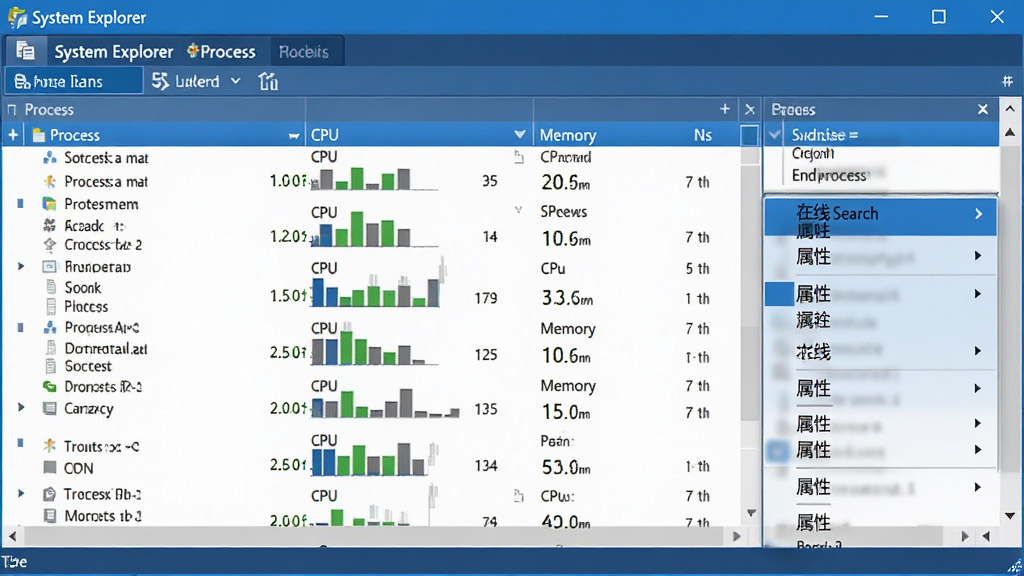Close the right Process side panel
The height and width of the screenshot is (576, 1024).
(x=983, y=109)
